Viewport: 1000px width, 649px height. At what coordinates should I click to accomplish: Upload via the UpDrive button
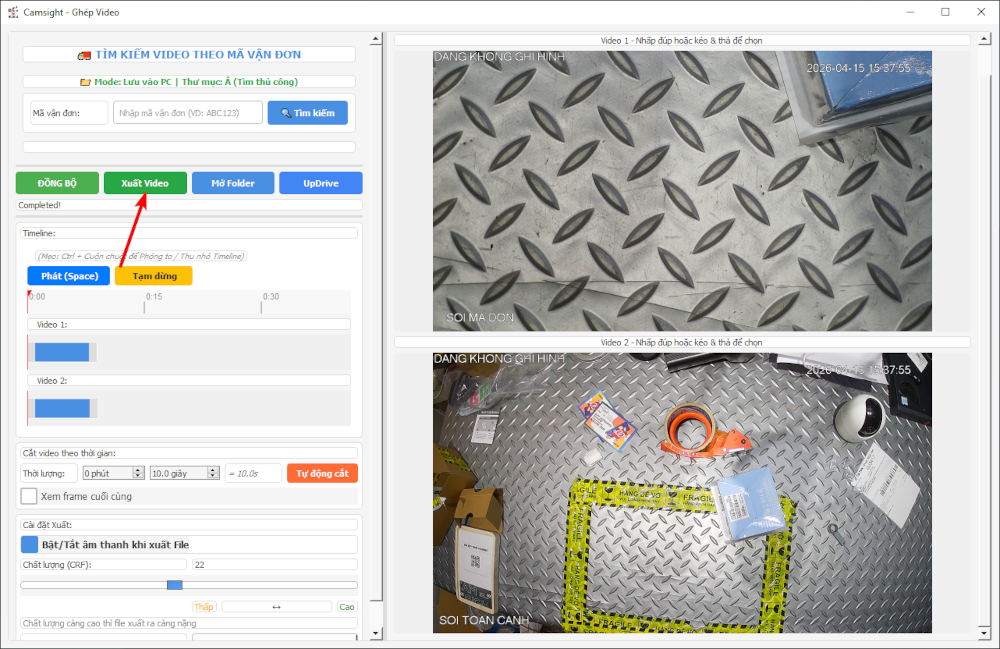pyautogui.click(x=320, y=183)
